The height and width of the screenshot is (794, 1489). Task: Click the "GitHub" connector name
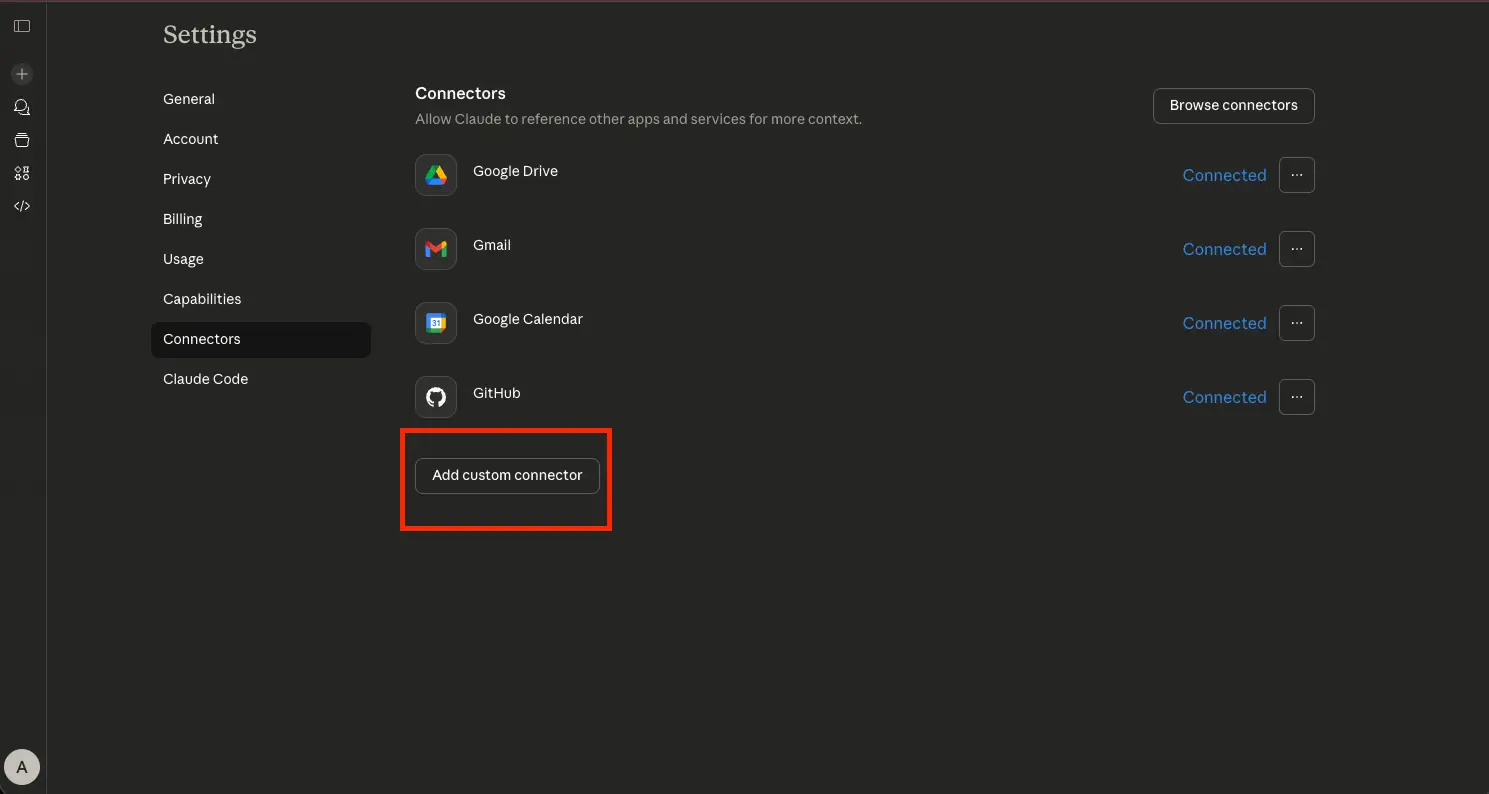click(x=497, y=393)
